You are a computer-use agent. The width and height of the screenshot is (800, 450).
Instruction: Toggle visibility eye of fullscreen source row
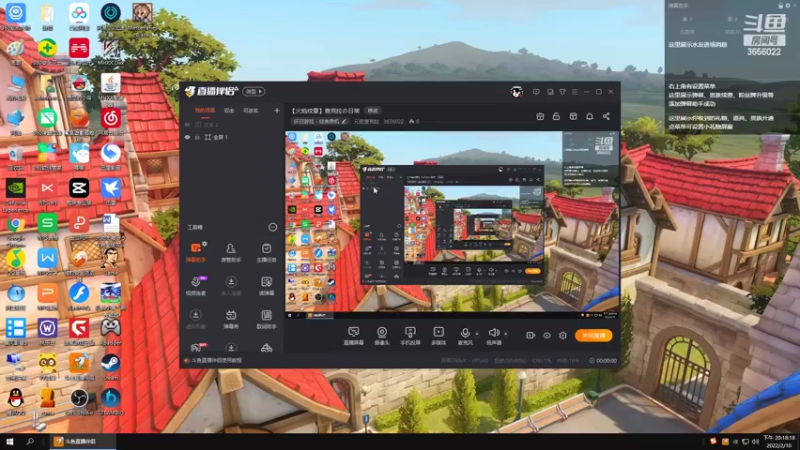pyautogui.click(x=187, y=137)
